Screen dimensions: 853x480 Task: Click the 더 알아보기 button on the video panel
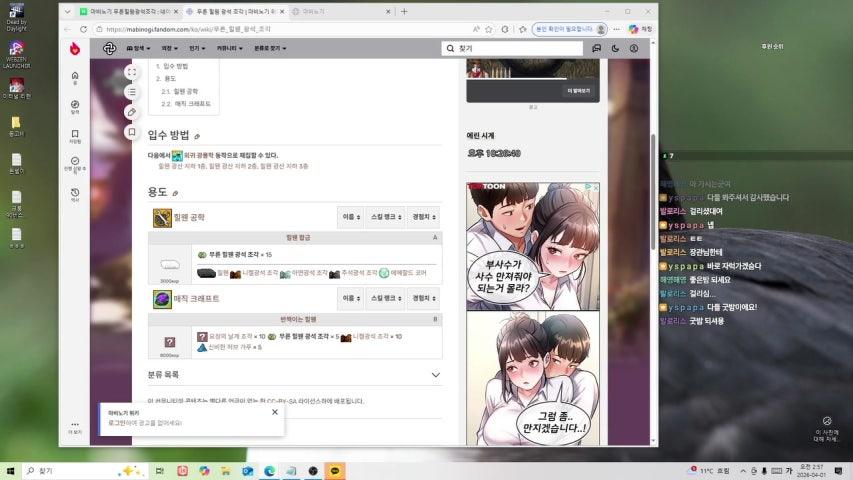click(578, 91)
